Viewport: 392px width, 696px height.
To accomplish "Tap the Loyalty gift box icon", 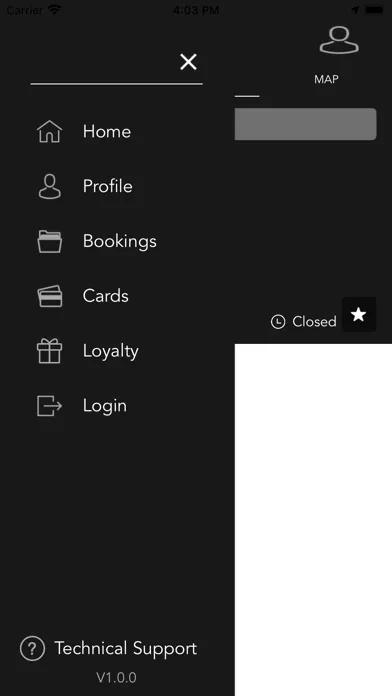I will (x=49, y=351).
